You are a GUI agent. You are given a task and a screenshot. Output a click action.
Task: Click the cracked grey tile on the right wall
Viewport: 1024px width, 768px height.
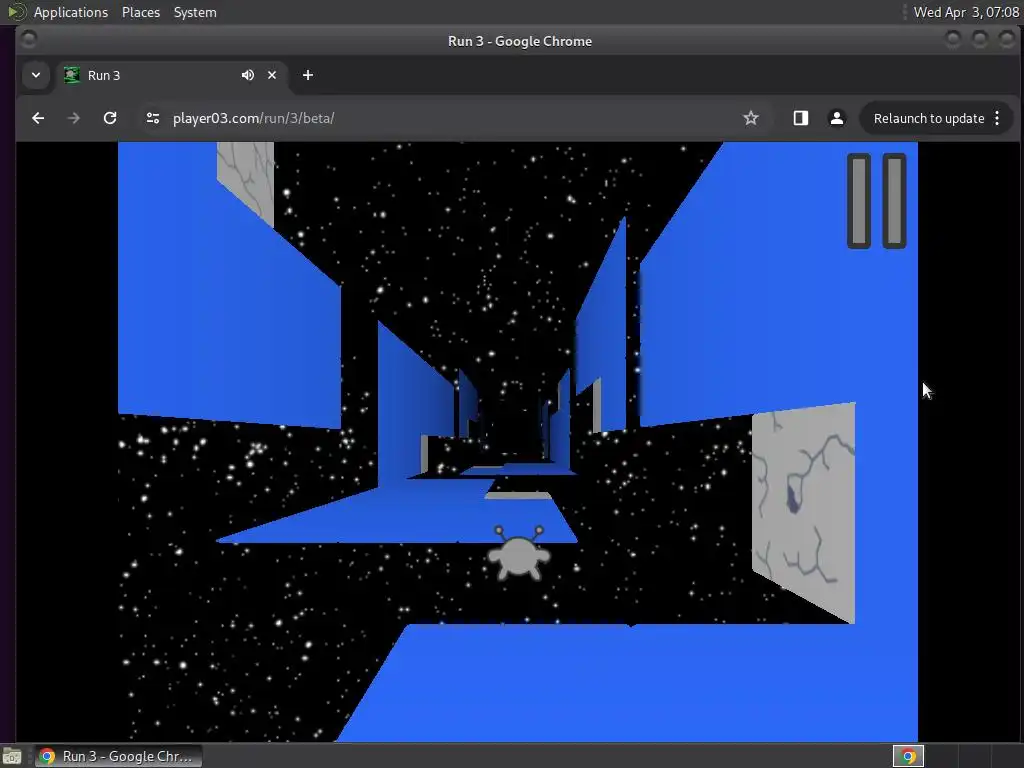point(803,513)
